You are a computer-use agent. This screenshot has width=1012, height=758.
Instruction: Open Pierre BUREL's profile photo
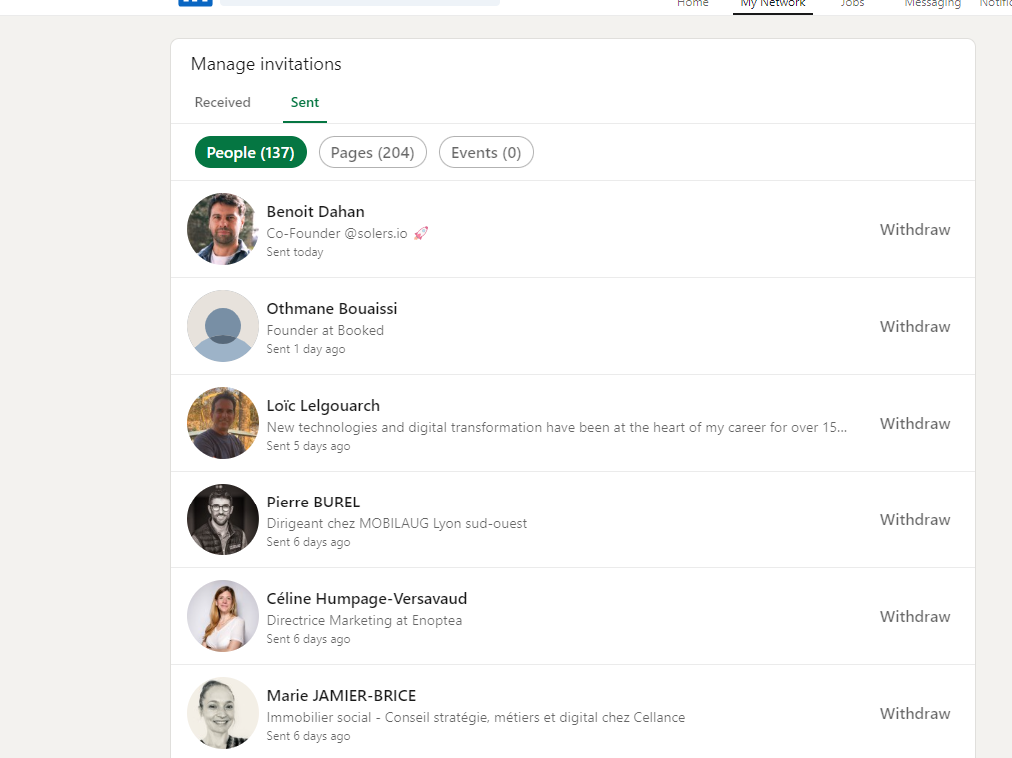pos(223,519)
